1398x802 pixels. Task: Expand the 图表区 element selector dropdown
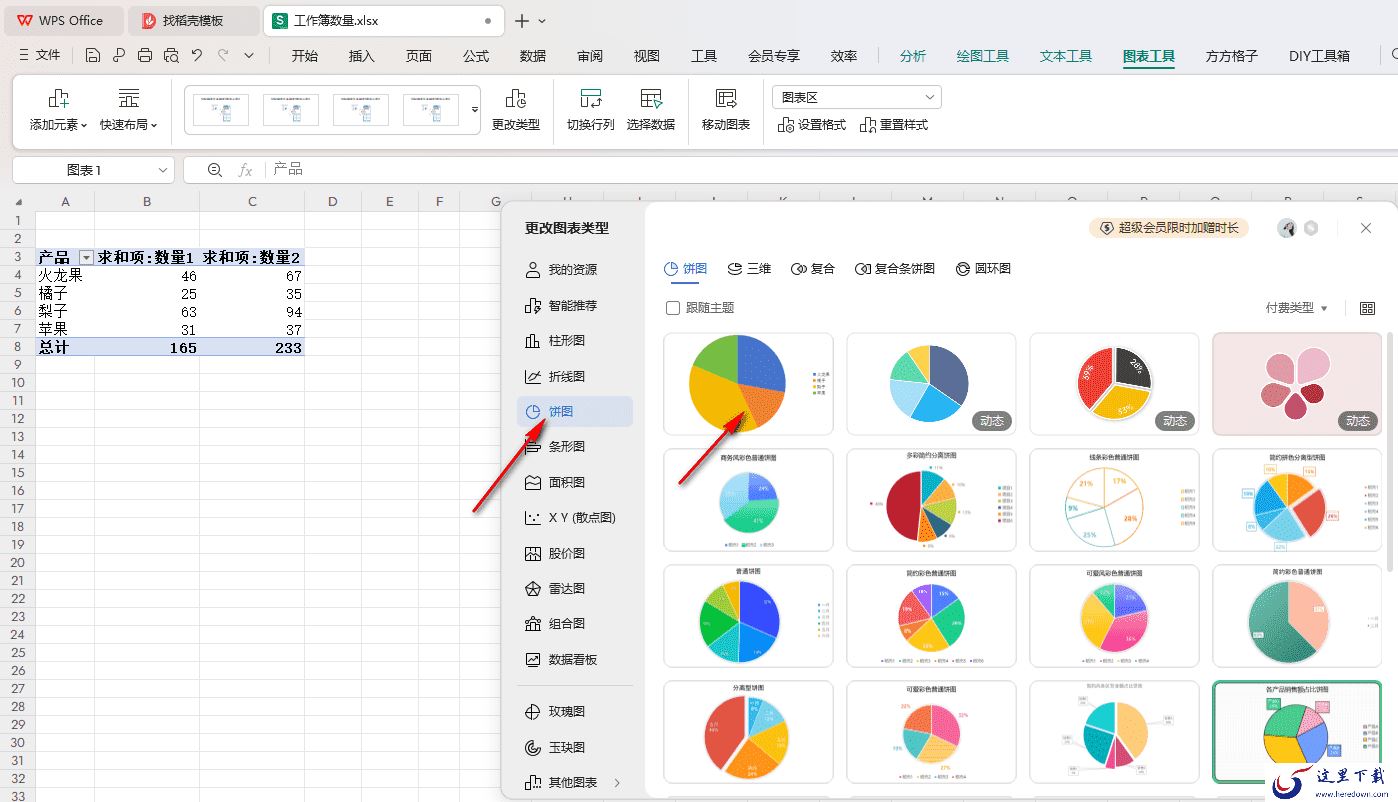857,97
